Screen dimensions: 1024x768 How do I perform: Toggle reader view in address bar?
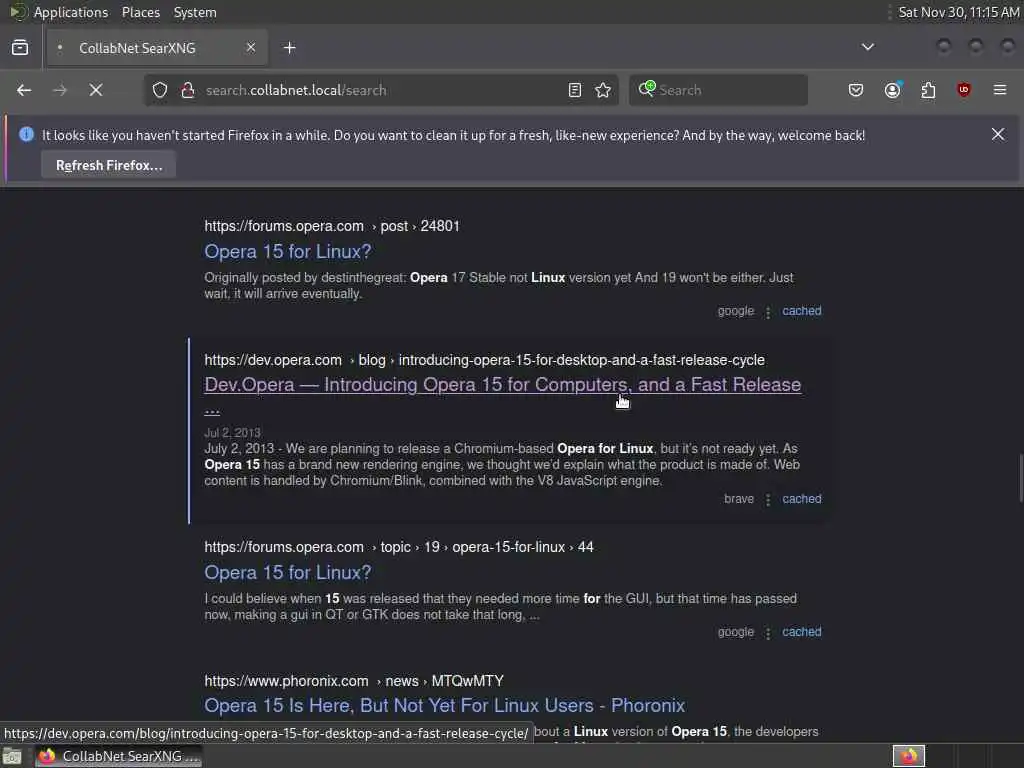coord(575,90)
